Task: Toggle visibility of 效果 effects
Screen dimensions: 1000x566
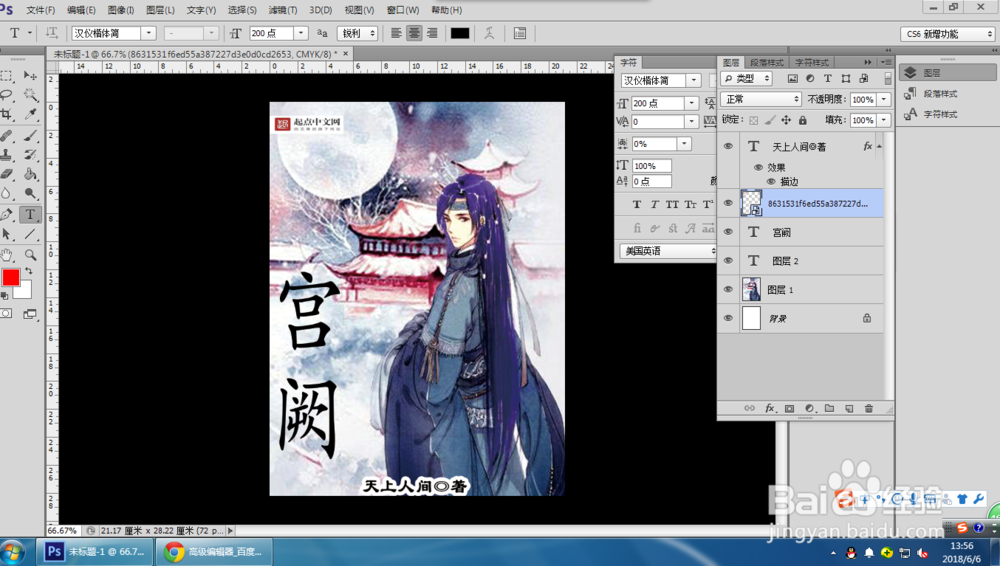Action: pyautogui.click(x=758, y=167)
